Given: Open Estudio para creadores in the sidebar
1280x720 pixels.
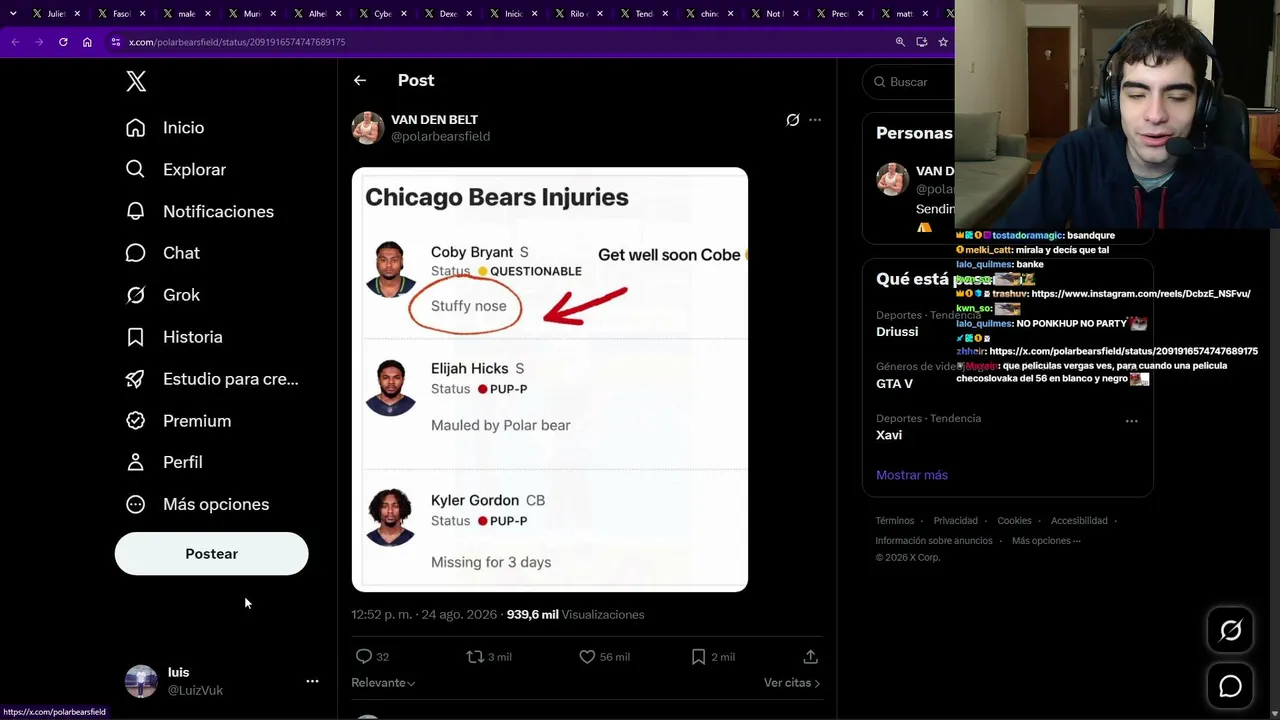Looking at the screenshot, I should click(x=212, y=380).
